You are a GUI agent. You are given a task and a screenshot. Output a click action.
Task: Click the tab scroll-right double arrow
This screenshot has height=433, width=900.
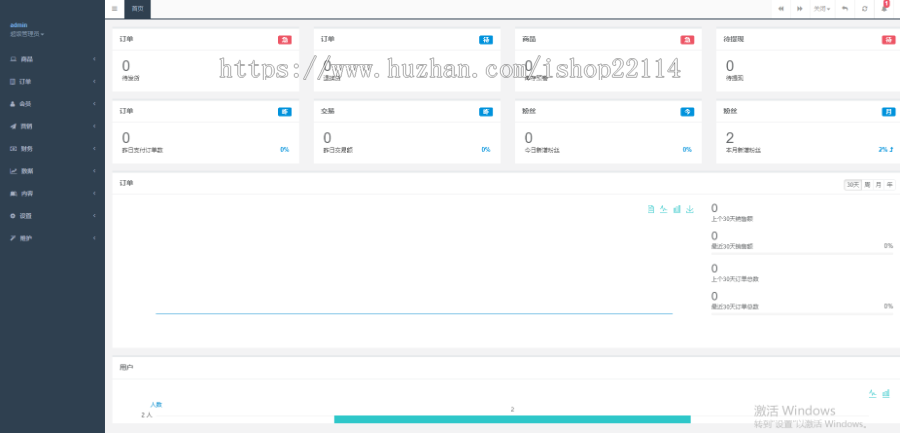[799, 8]
